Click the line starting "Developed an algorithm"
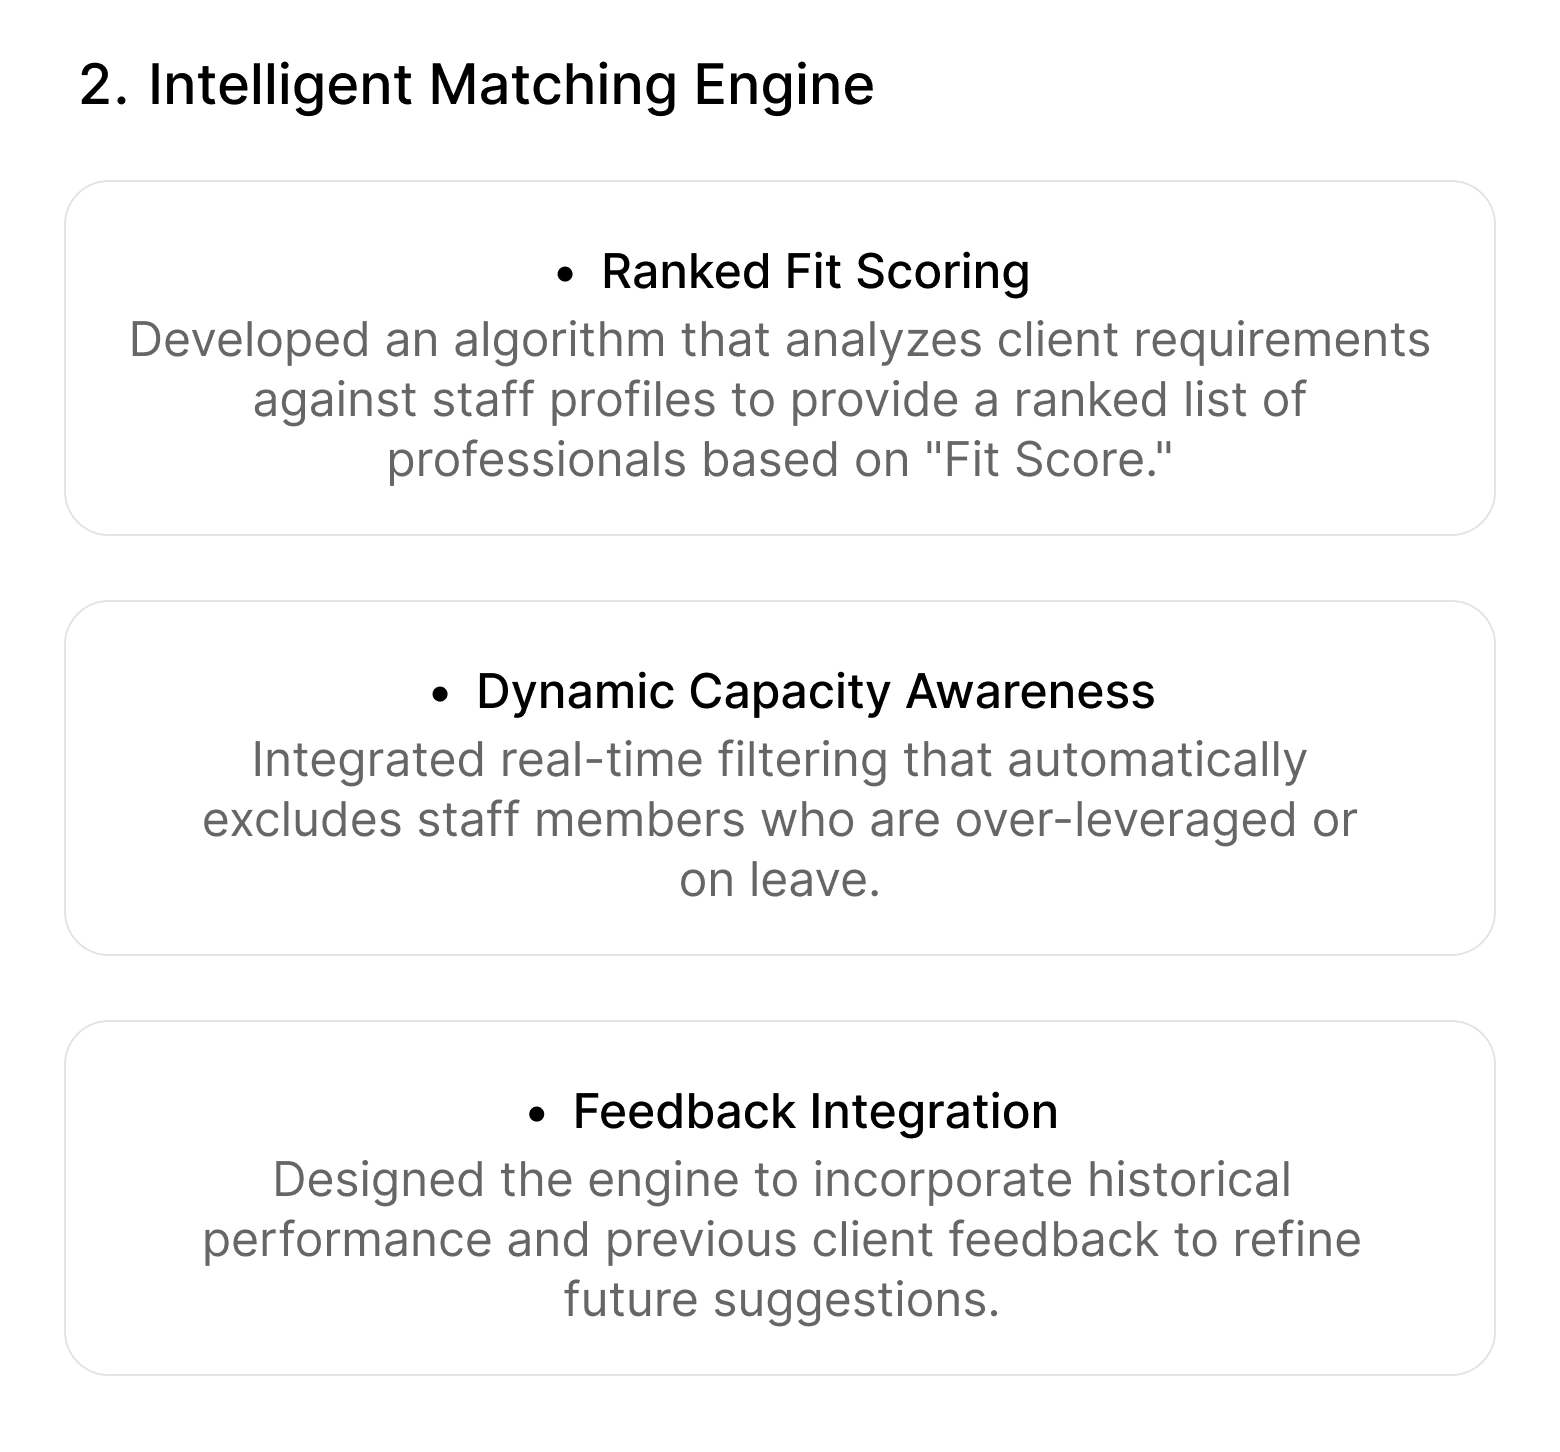The image size is (1560, 1452). tap(779, 340)
